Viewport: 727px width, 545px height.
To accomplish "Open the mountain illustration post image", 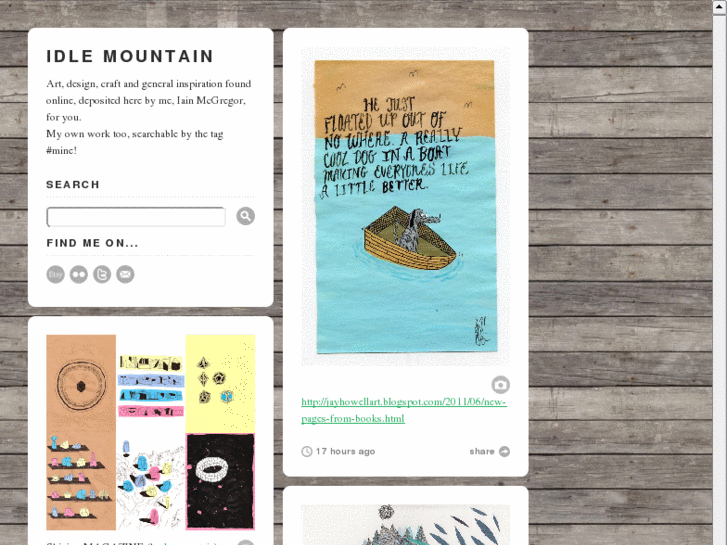I will pos(405,525).
